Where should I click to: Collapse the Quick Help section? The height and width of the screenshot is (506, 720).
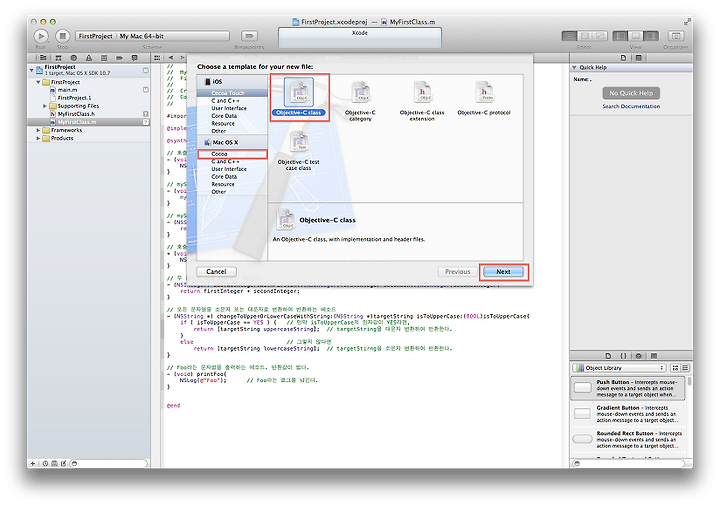point(574,67)
